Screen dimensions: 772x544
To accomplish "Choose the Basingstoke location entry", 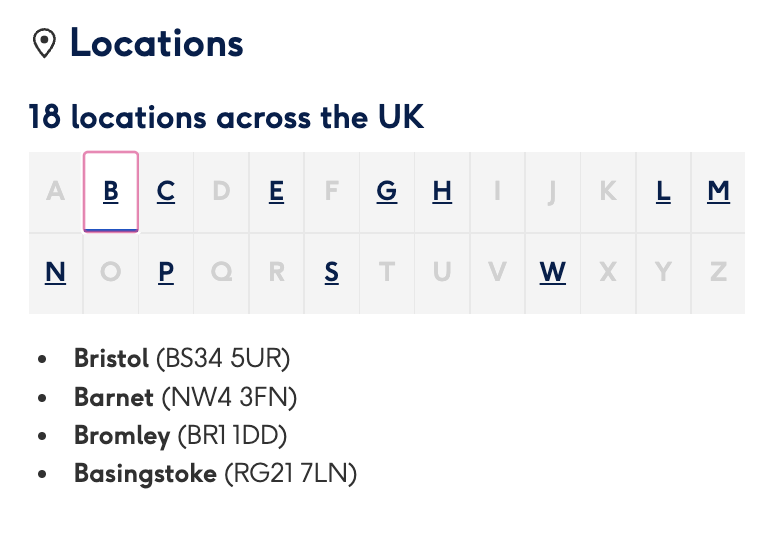I will [215, 474].
